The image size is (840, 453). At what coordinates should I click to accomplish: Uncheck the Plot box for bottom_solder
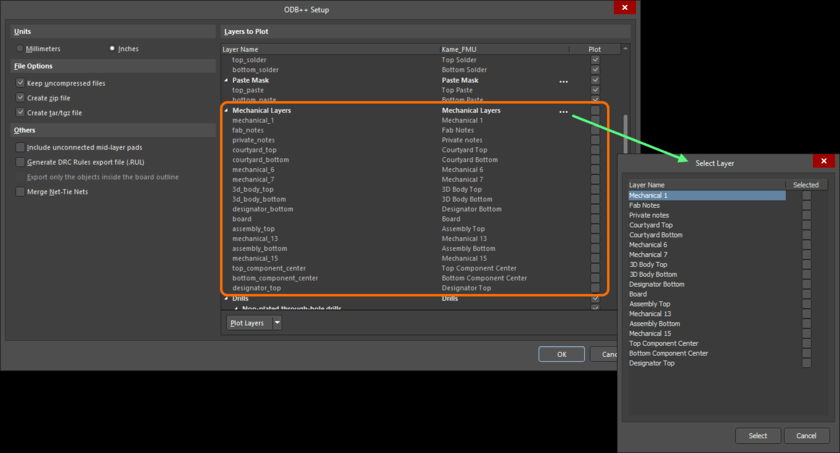pos(595,70)
